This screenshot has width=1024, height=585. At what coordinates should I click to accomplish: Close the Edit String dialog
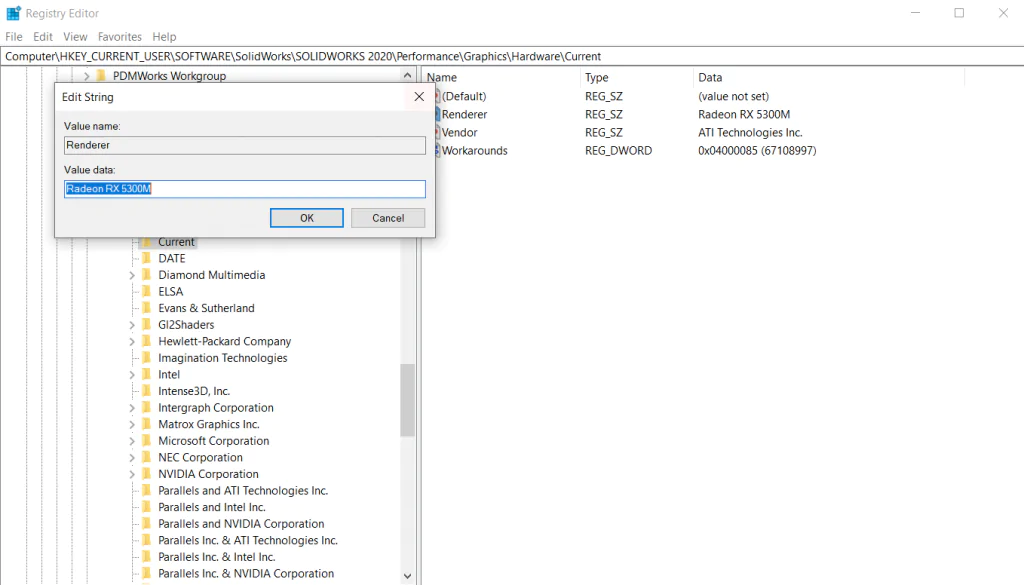tap(419, 97)
